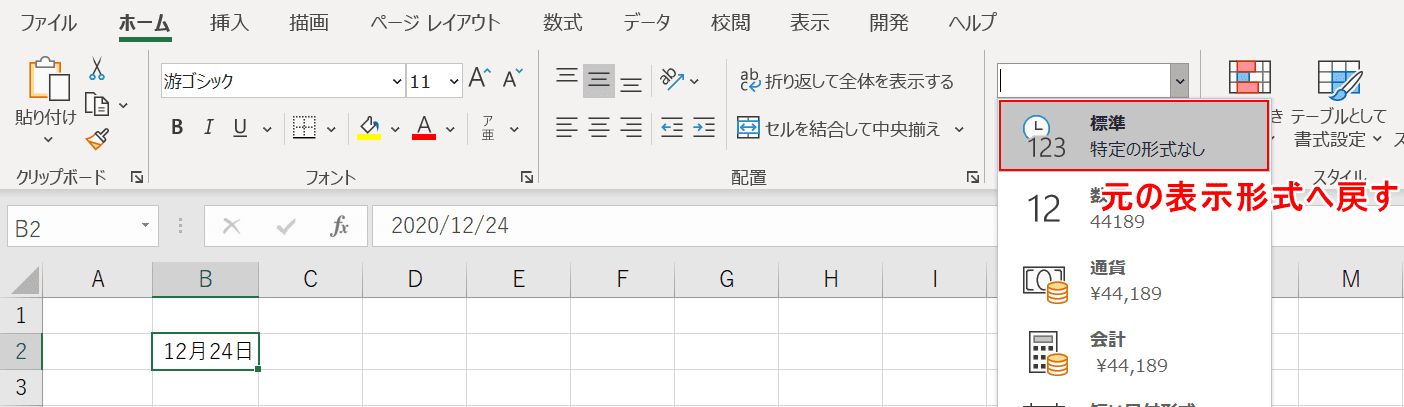Screen dimensions: 1404x407
Task: Apply cell borders icon
Action: 304,127
